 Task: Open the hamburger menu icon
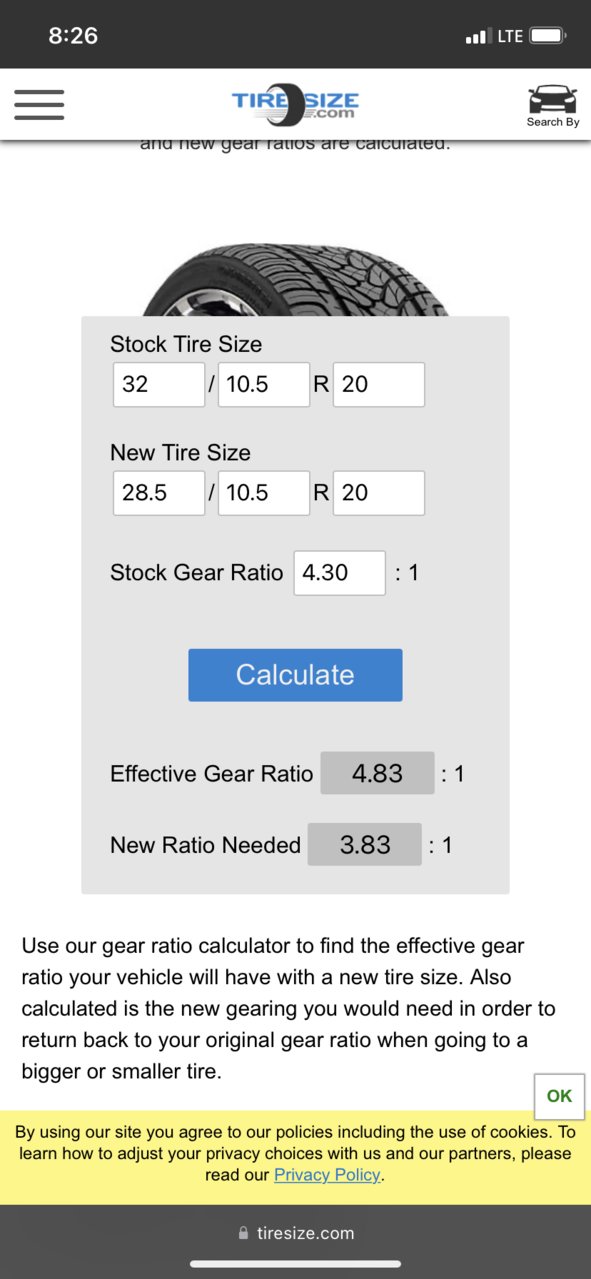click(x=39, y=104)
